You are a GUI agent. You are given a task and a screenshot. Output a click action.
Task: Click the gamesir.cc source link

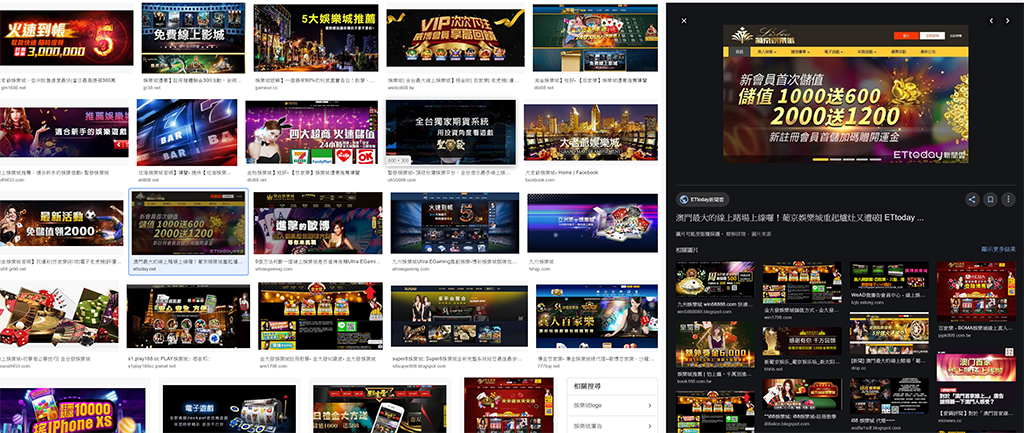pos(265,86)
